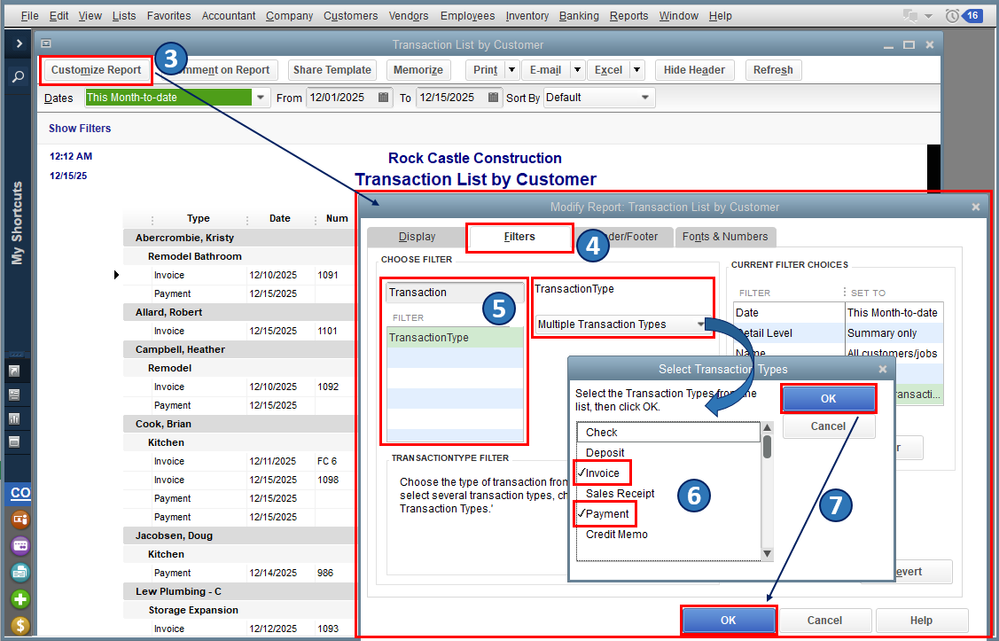Open the Reports menu
The height and width of the screenshot is (641, 999).
click(x=628, y=16)
